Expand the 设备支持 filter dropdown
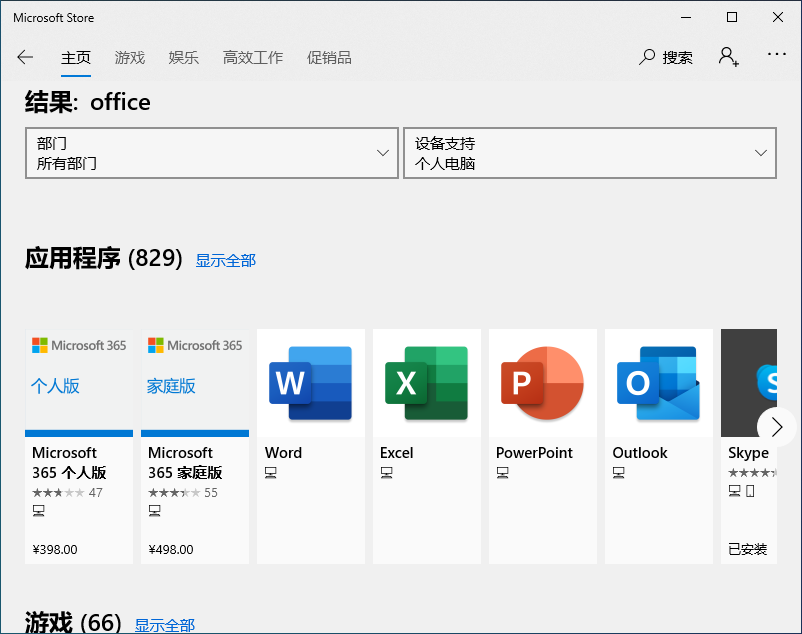This screenshot has width=802, height=634. 590,153
